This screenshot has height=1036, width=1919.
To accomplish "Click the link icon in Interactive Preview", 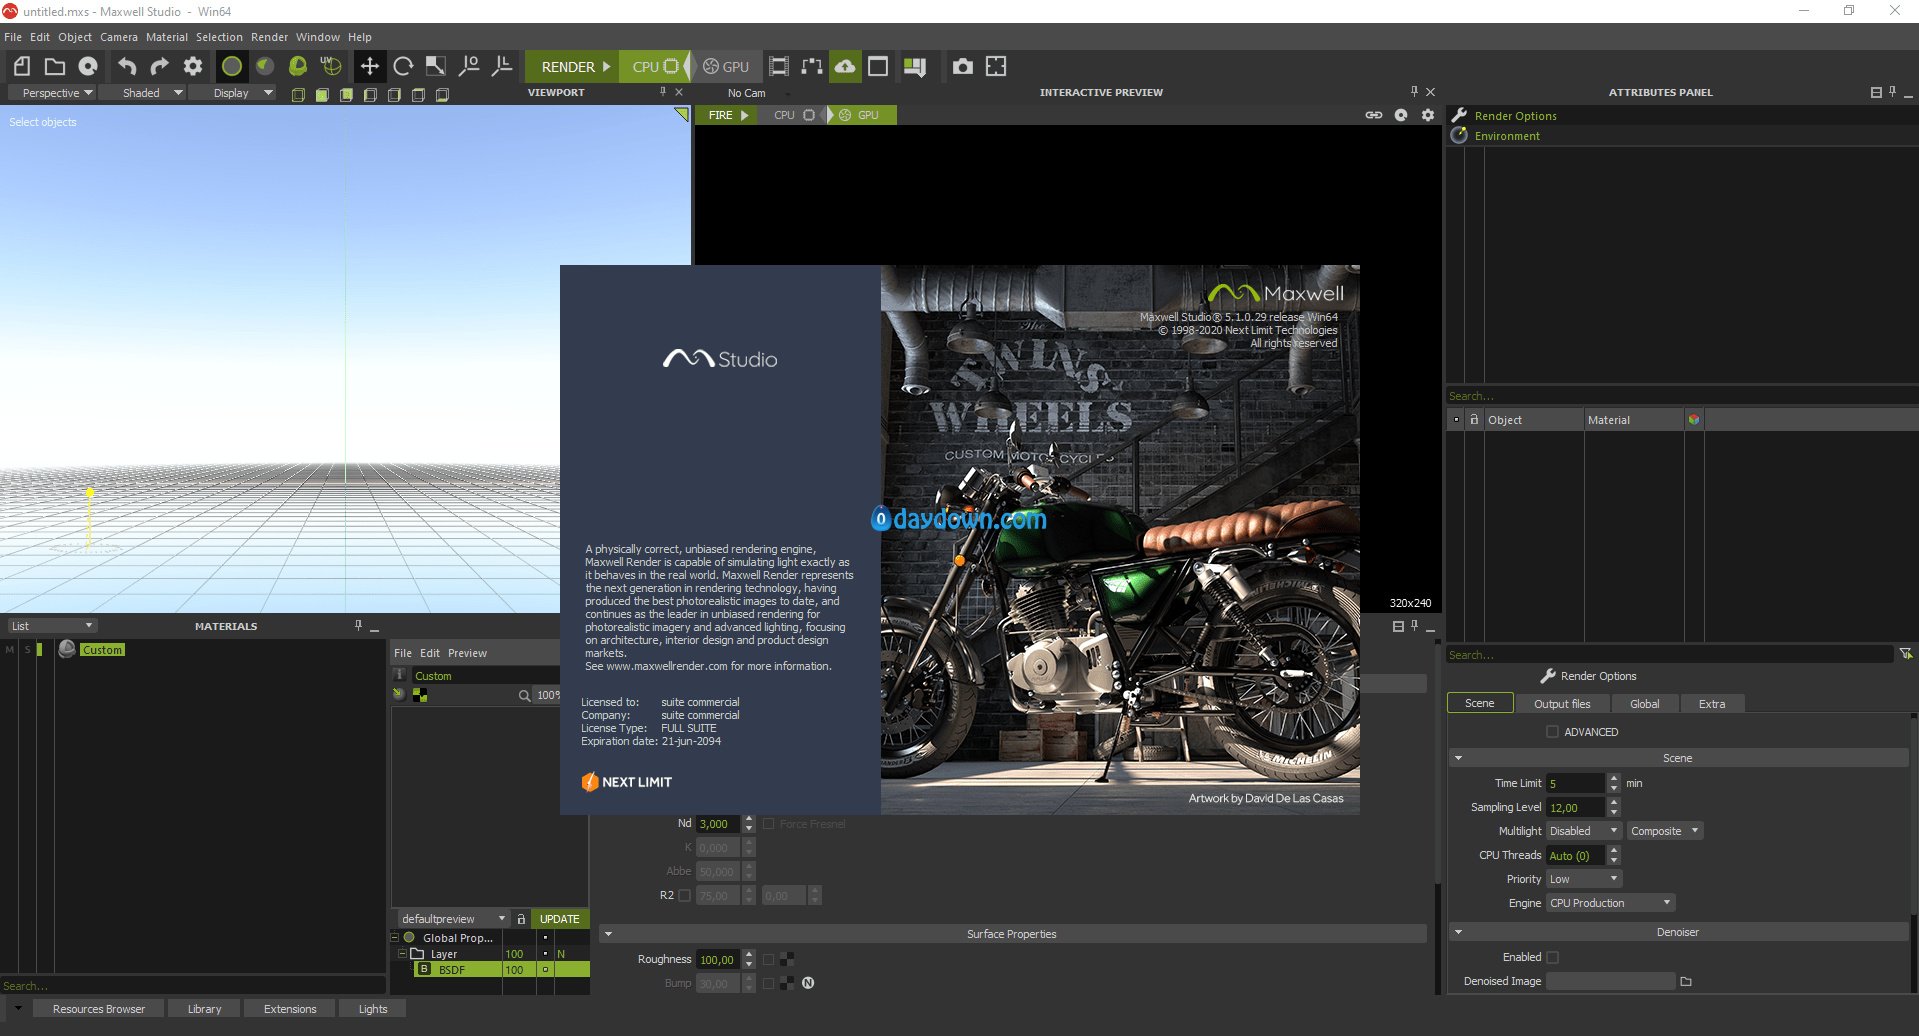I will click(1374, 115).
